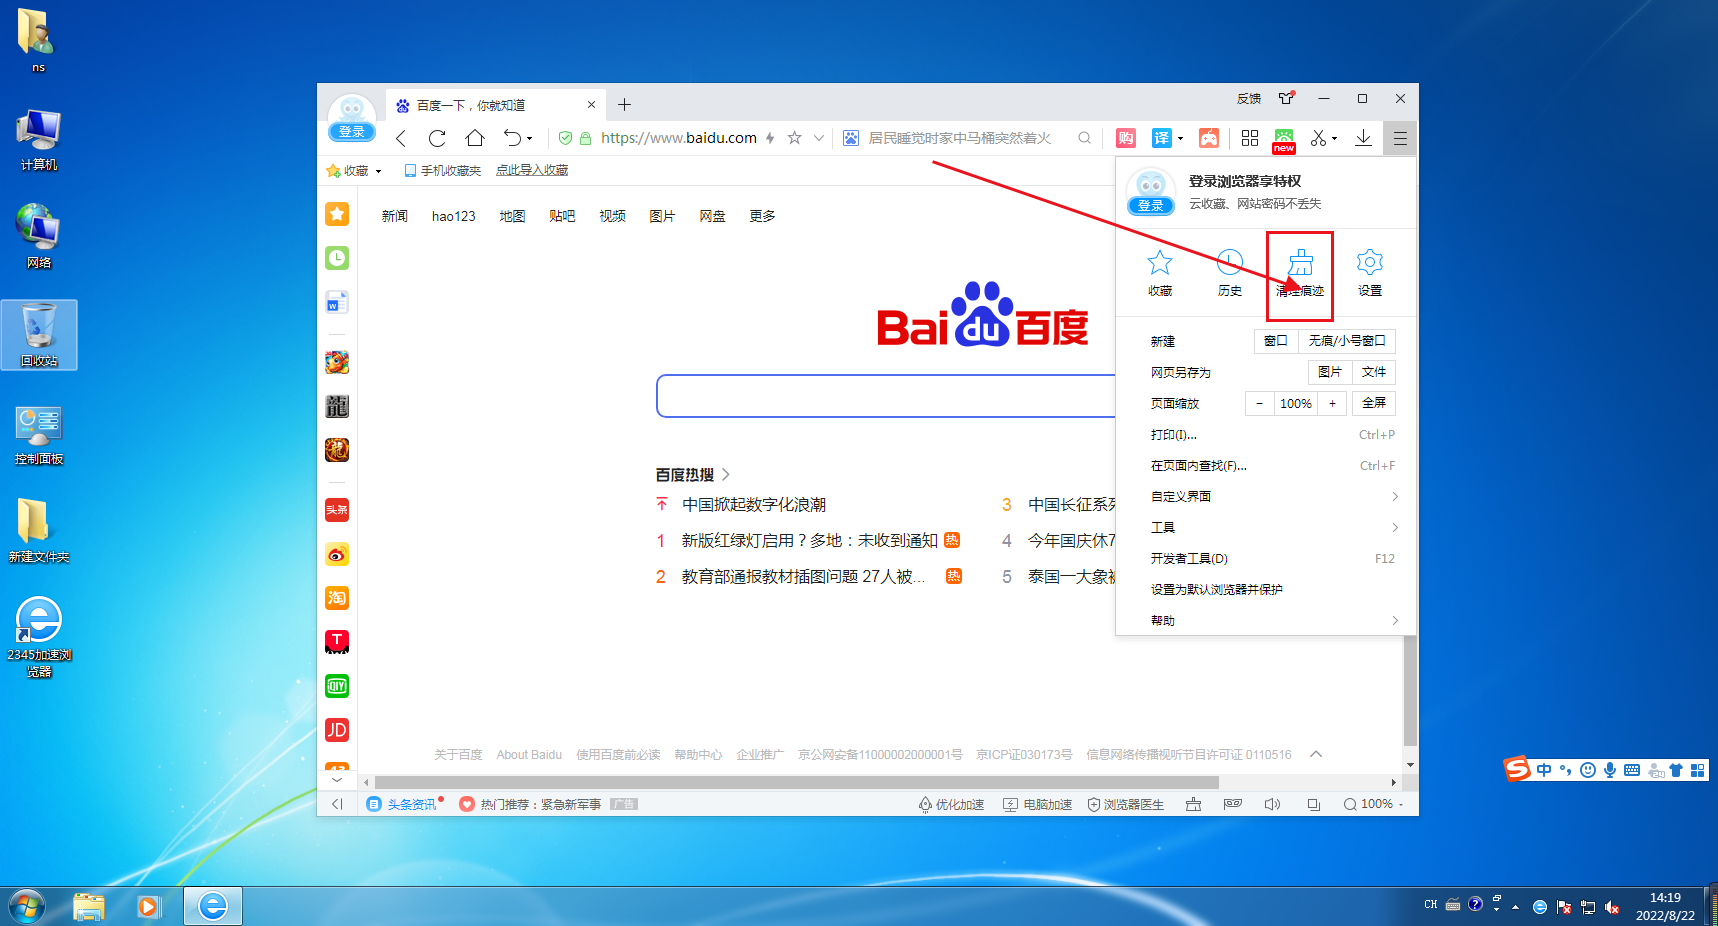The image size is (1718, 926).
Task: Save webpage as 文件 button
Action: pyautogui.click(x=1374, y=372)
